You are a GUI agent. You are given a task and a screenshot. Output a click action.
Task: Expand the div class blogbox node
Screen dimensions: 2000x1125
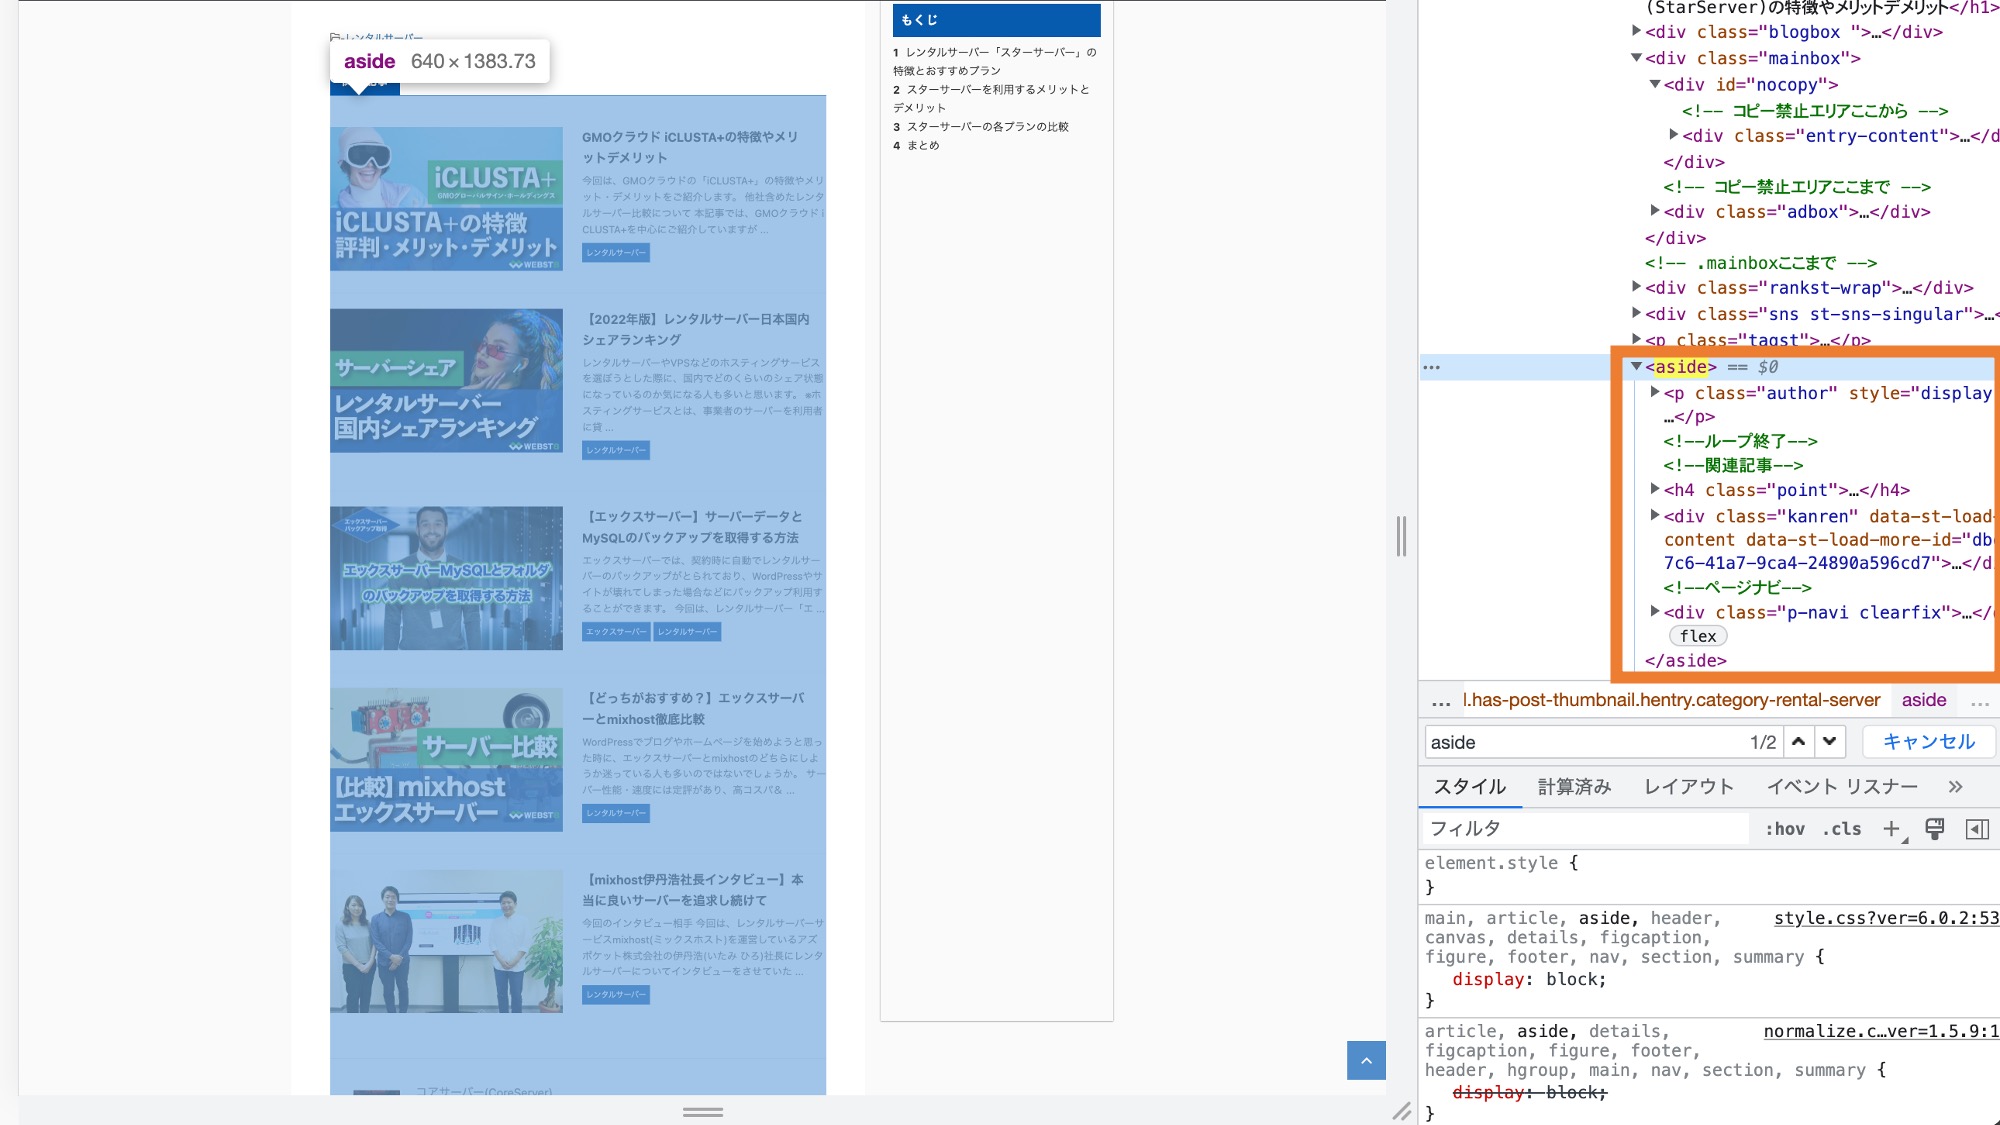1636,31
